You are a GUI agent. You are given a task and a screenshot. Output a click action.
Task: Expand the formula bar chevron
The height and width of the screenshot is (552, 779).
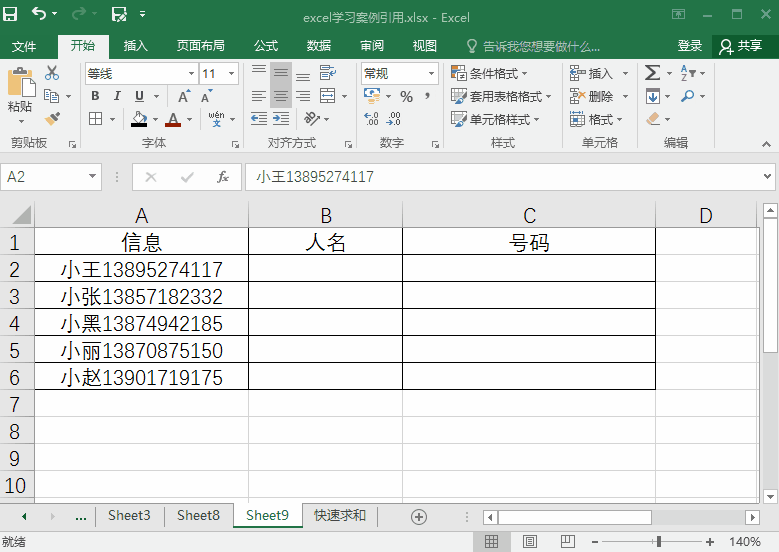pyautogui.click(x=767, y=176)
